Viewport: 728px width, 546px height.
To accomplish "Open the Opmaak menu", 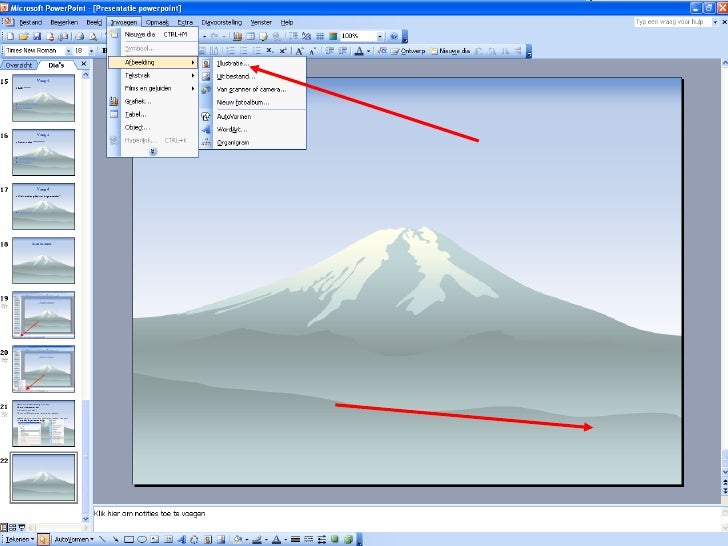I will point(157,22).
